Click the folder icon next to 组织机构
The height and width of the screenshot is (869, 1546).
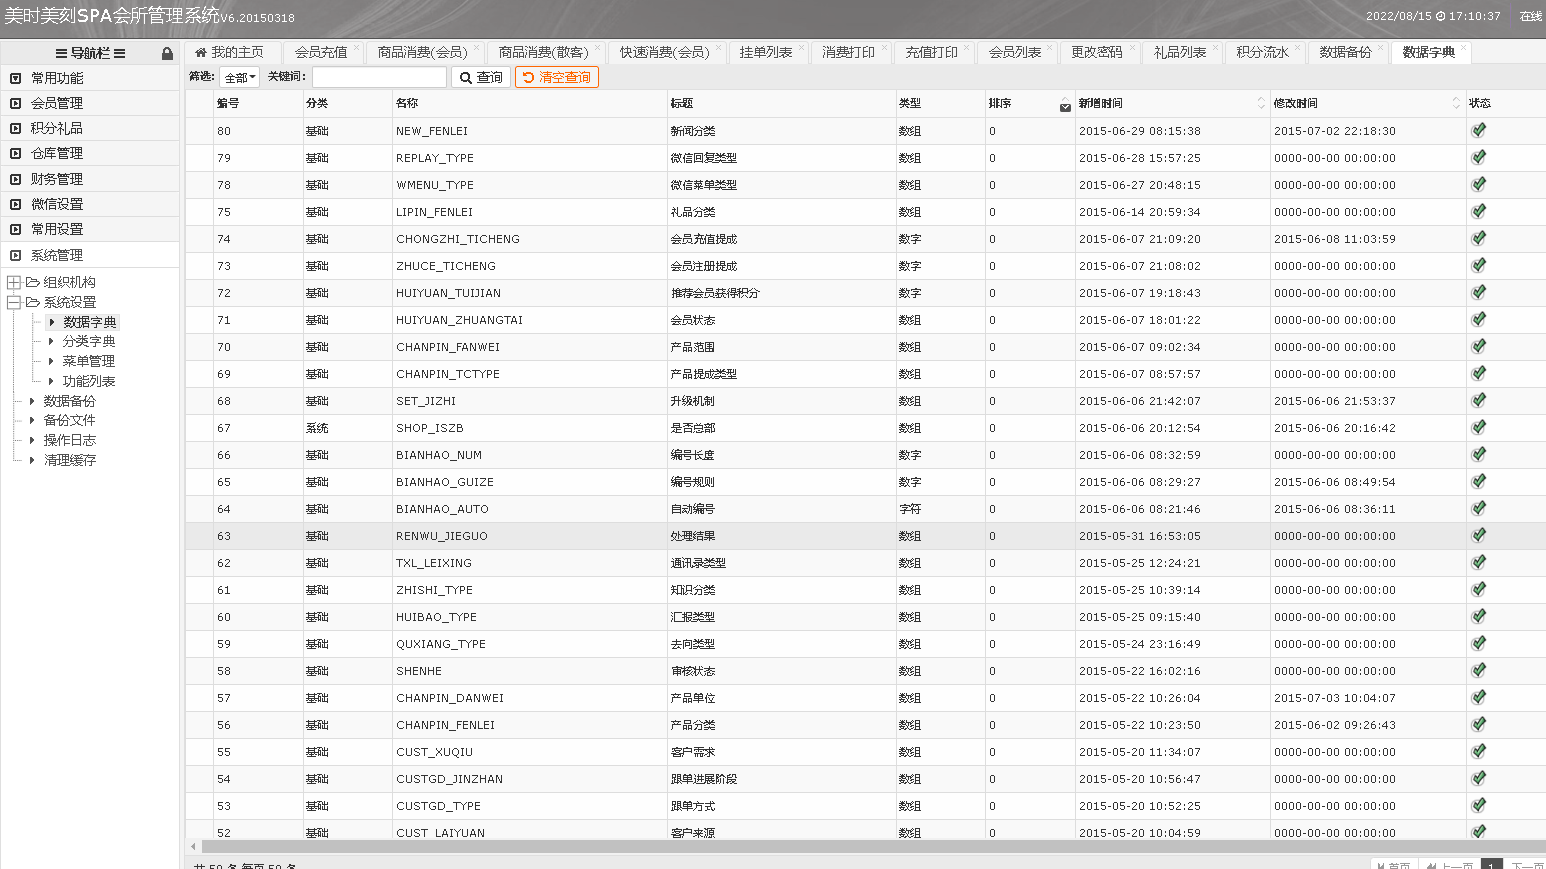click(x=33, y=283)
